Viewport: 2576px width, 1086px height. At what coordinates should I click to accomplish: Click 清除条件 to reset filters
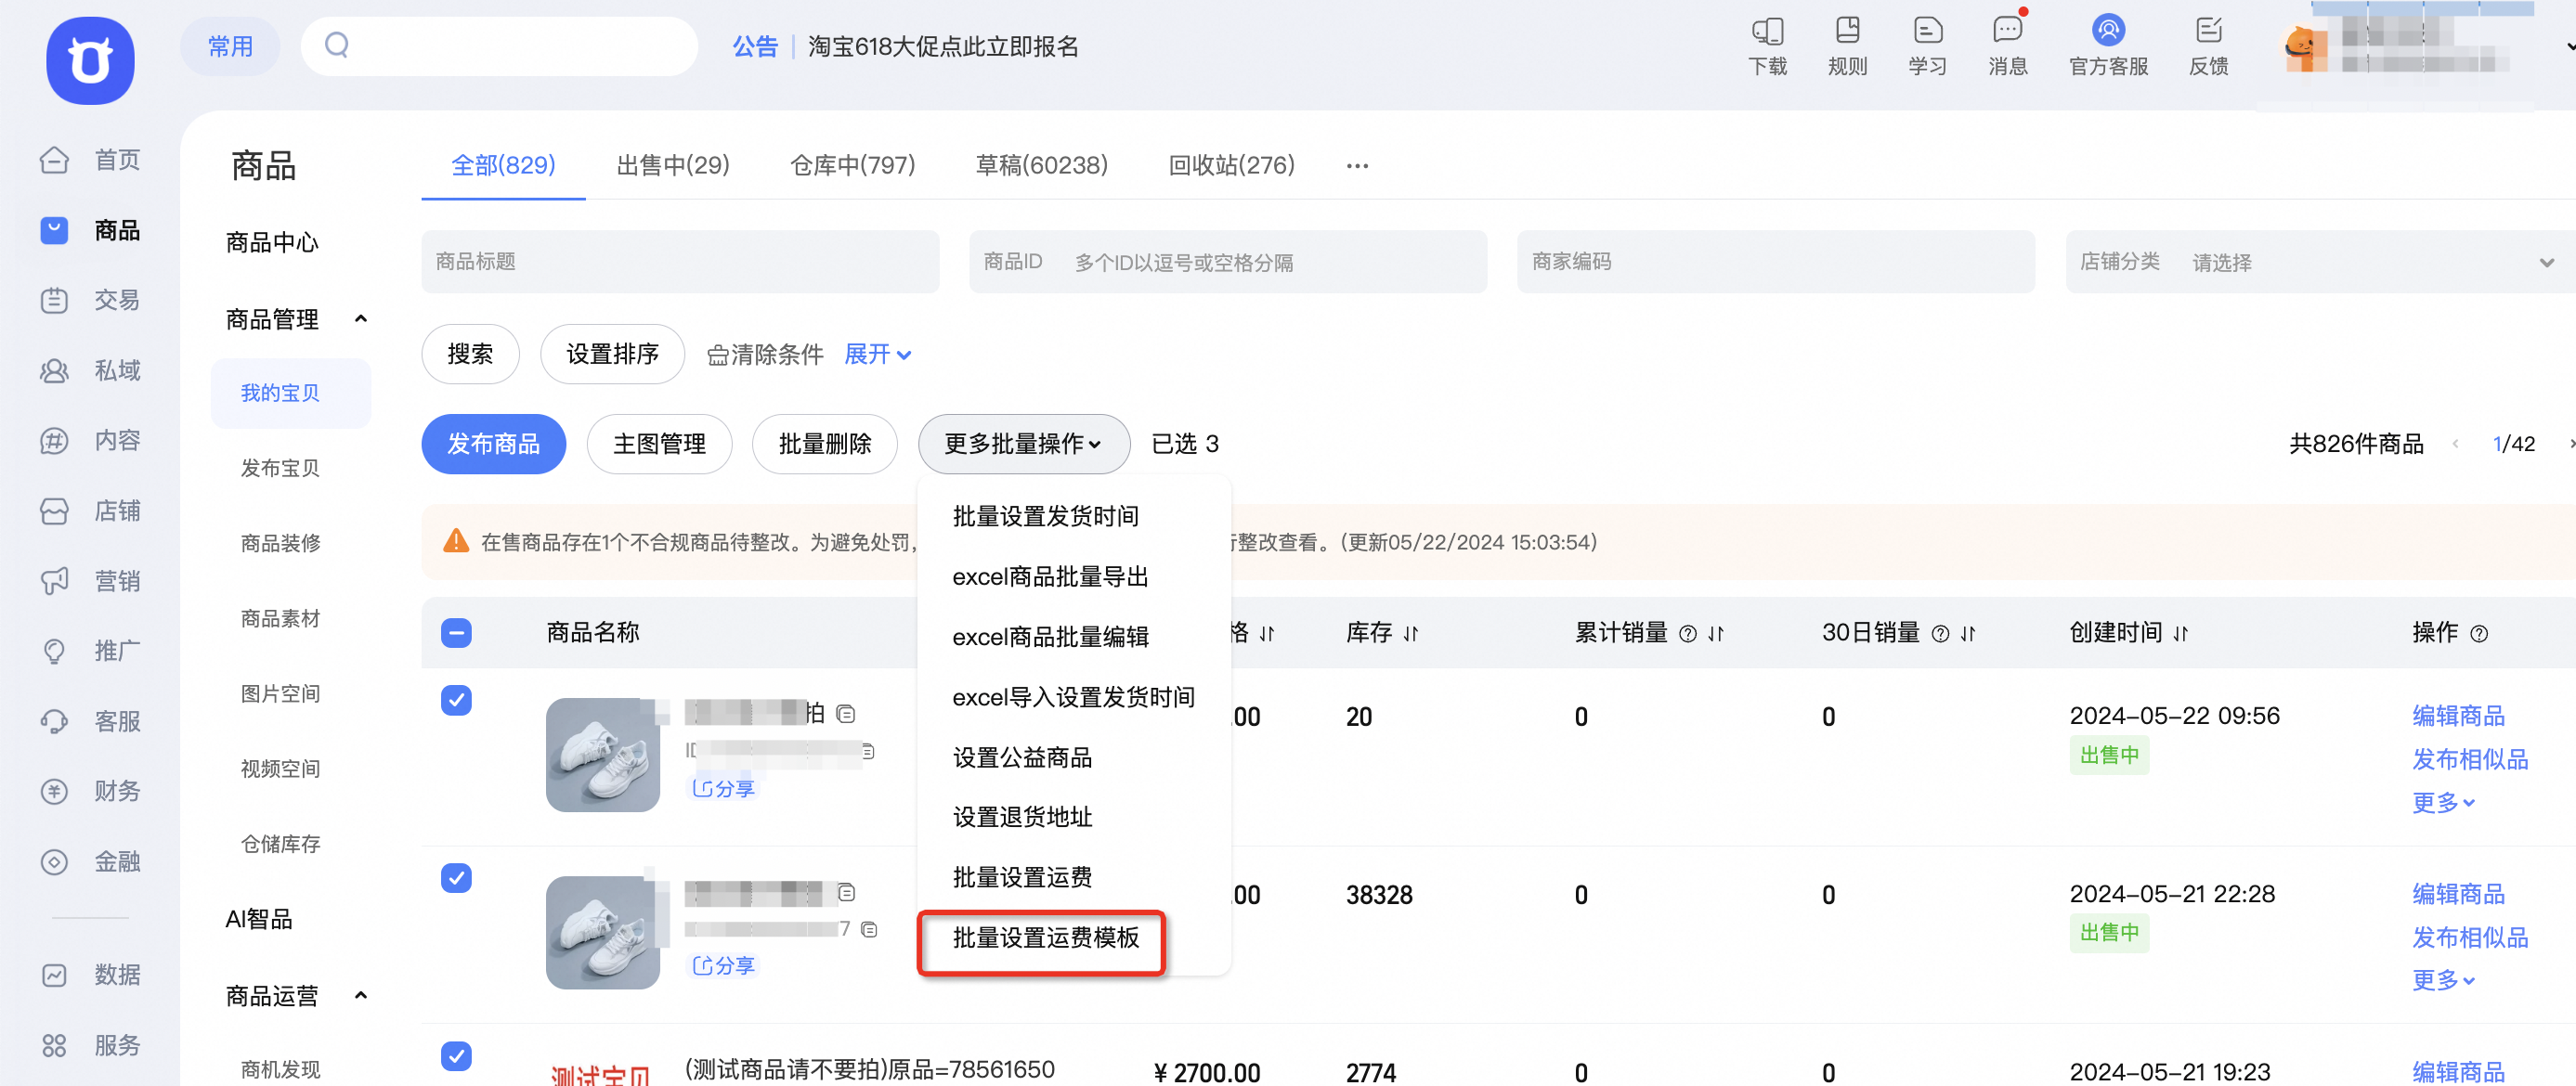pos(764,354)
